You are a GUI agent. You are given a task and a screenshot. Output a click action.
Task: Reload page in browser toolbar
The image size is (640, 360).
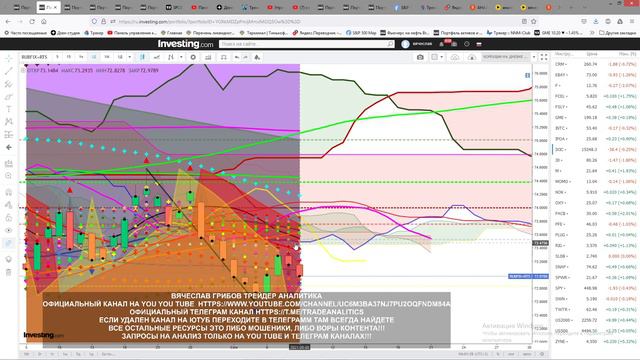click(x=32, y=21)
